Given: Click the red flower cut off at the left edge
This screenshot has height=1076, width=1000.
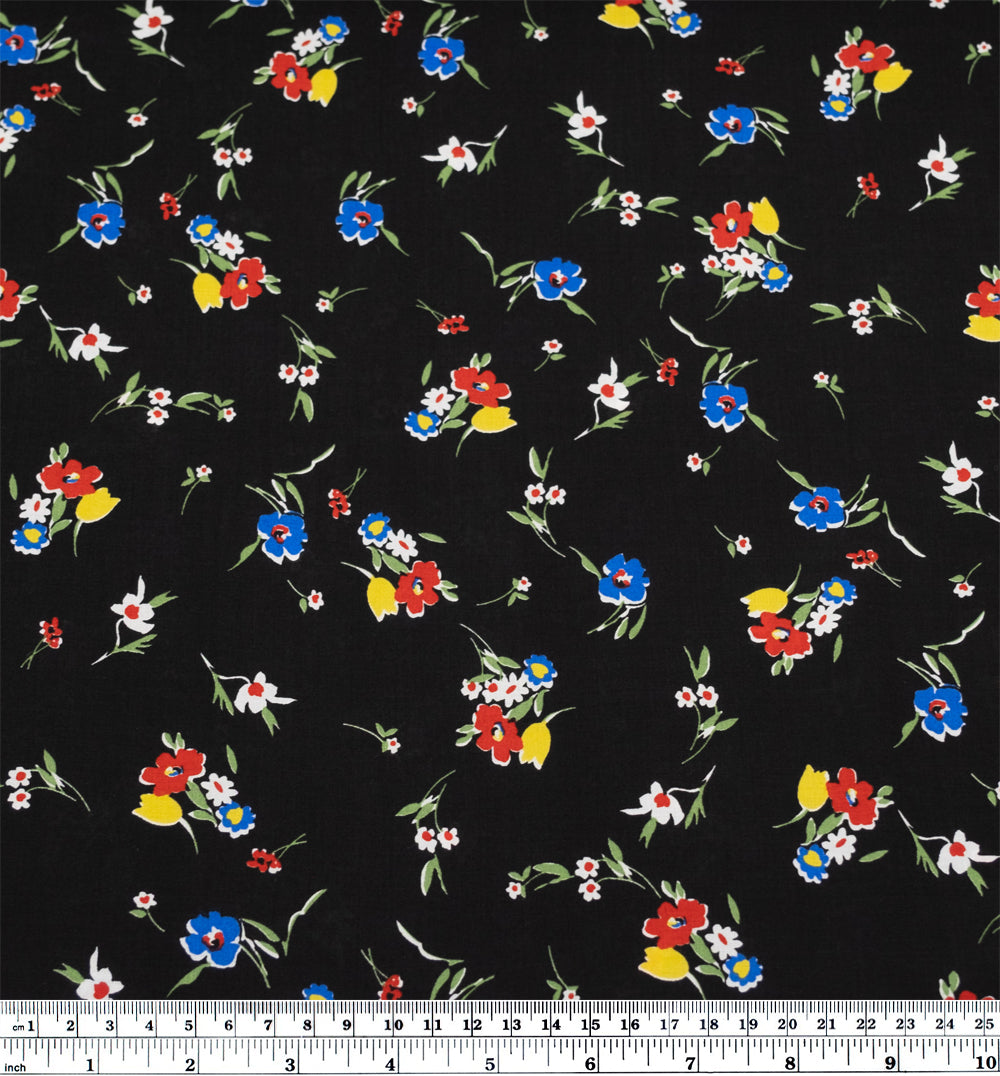Looking at the screenshot, I should pos(7,293).
